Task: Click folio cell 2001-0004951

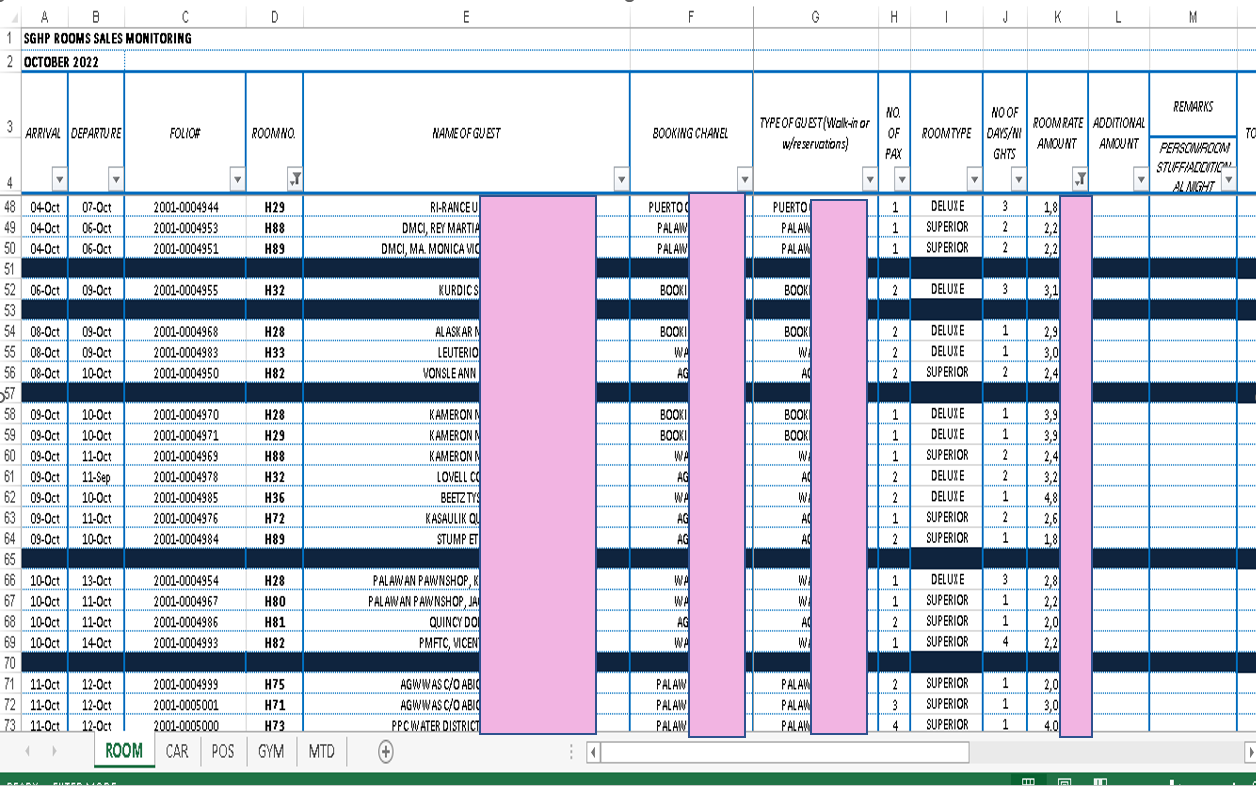Action: click(x=185, y=249)
